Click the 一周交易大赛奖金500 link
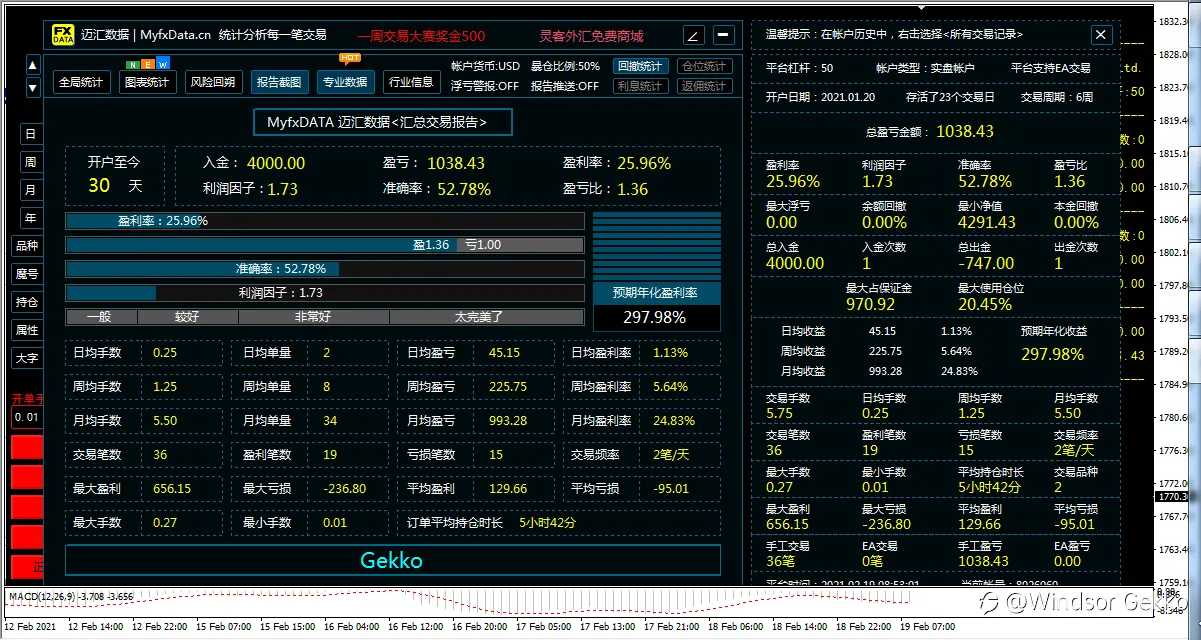 [x=421, y=36]
